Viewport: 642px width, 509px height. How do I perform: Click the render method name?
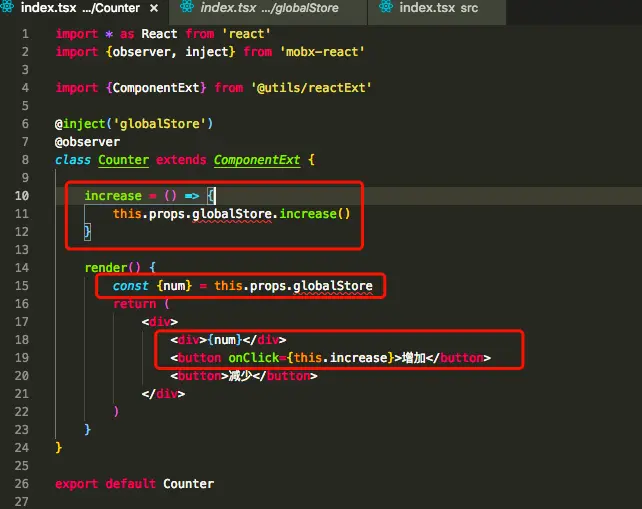click(x=106, y=268)
